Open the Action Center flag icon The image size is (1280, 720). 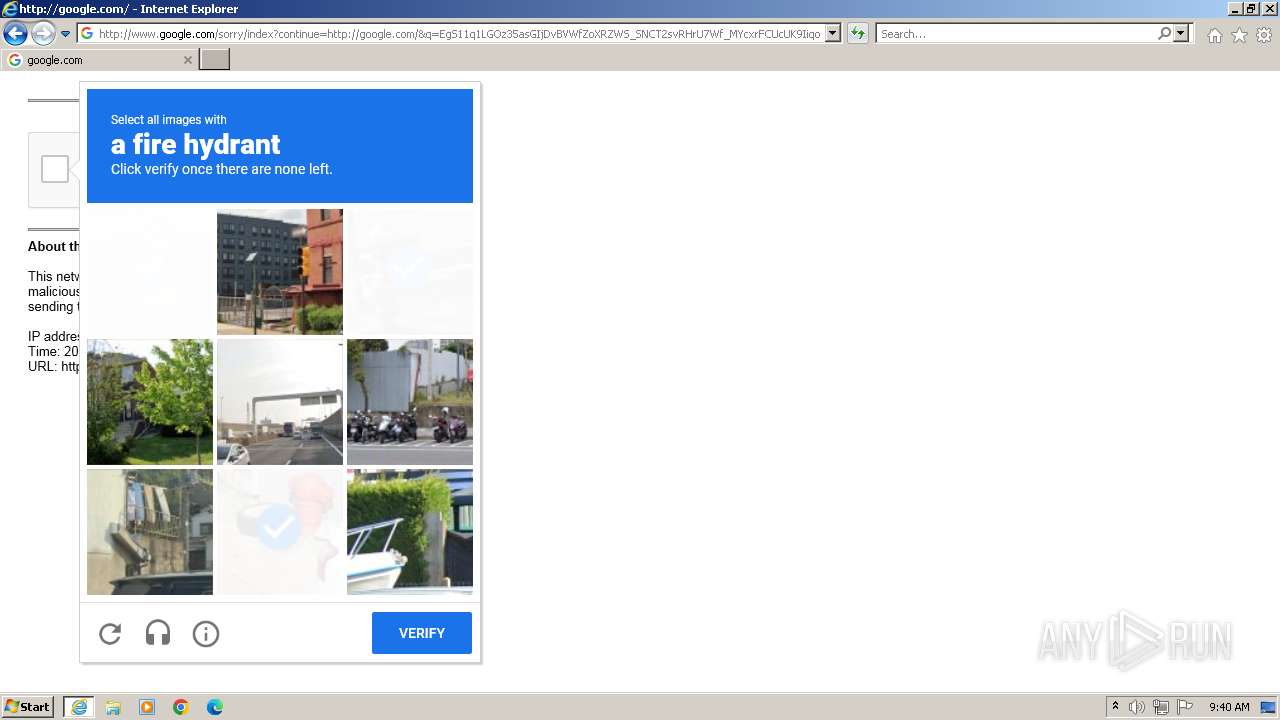pyautogui.click(x=1185, y=707)
